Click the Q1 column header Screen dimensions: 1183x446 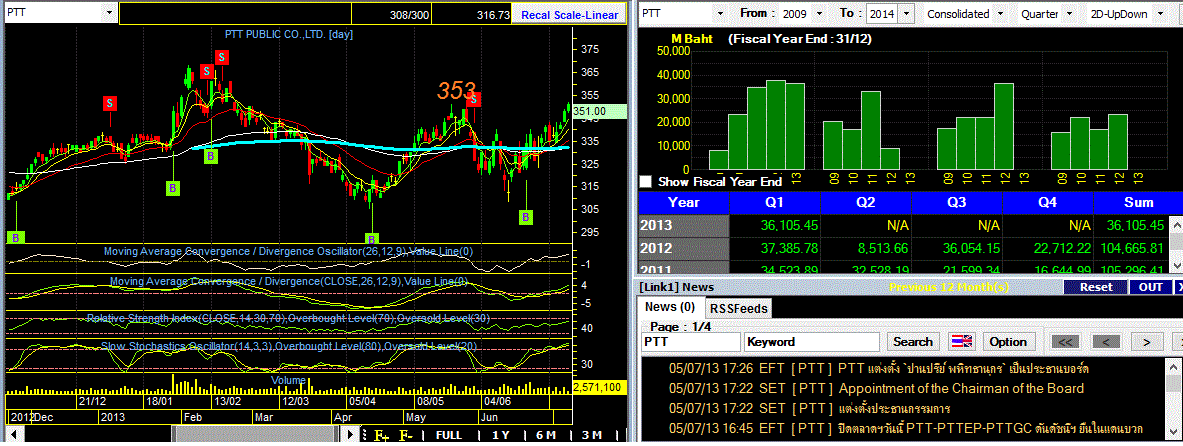tap(775, 202)
